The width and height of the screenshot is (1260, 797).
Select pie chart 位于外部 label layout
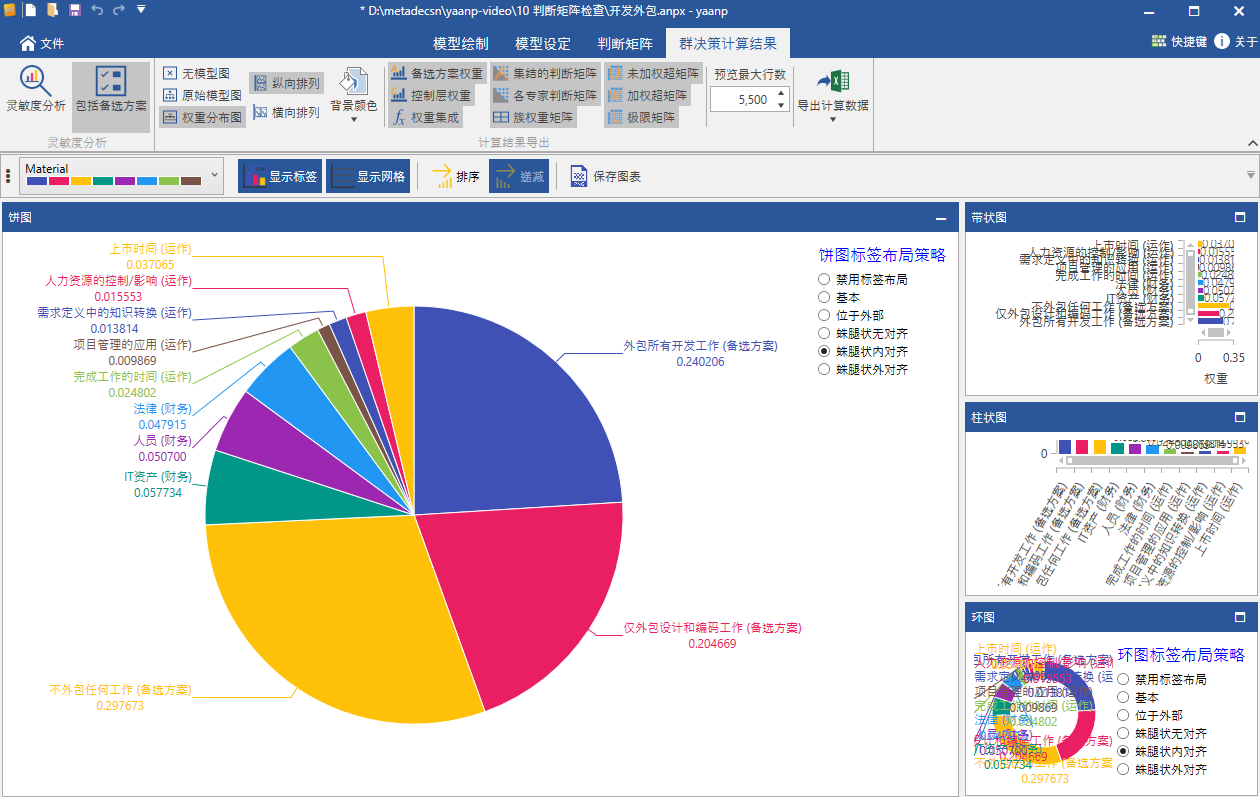[824, 315]
